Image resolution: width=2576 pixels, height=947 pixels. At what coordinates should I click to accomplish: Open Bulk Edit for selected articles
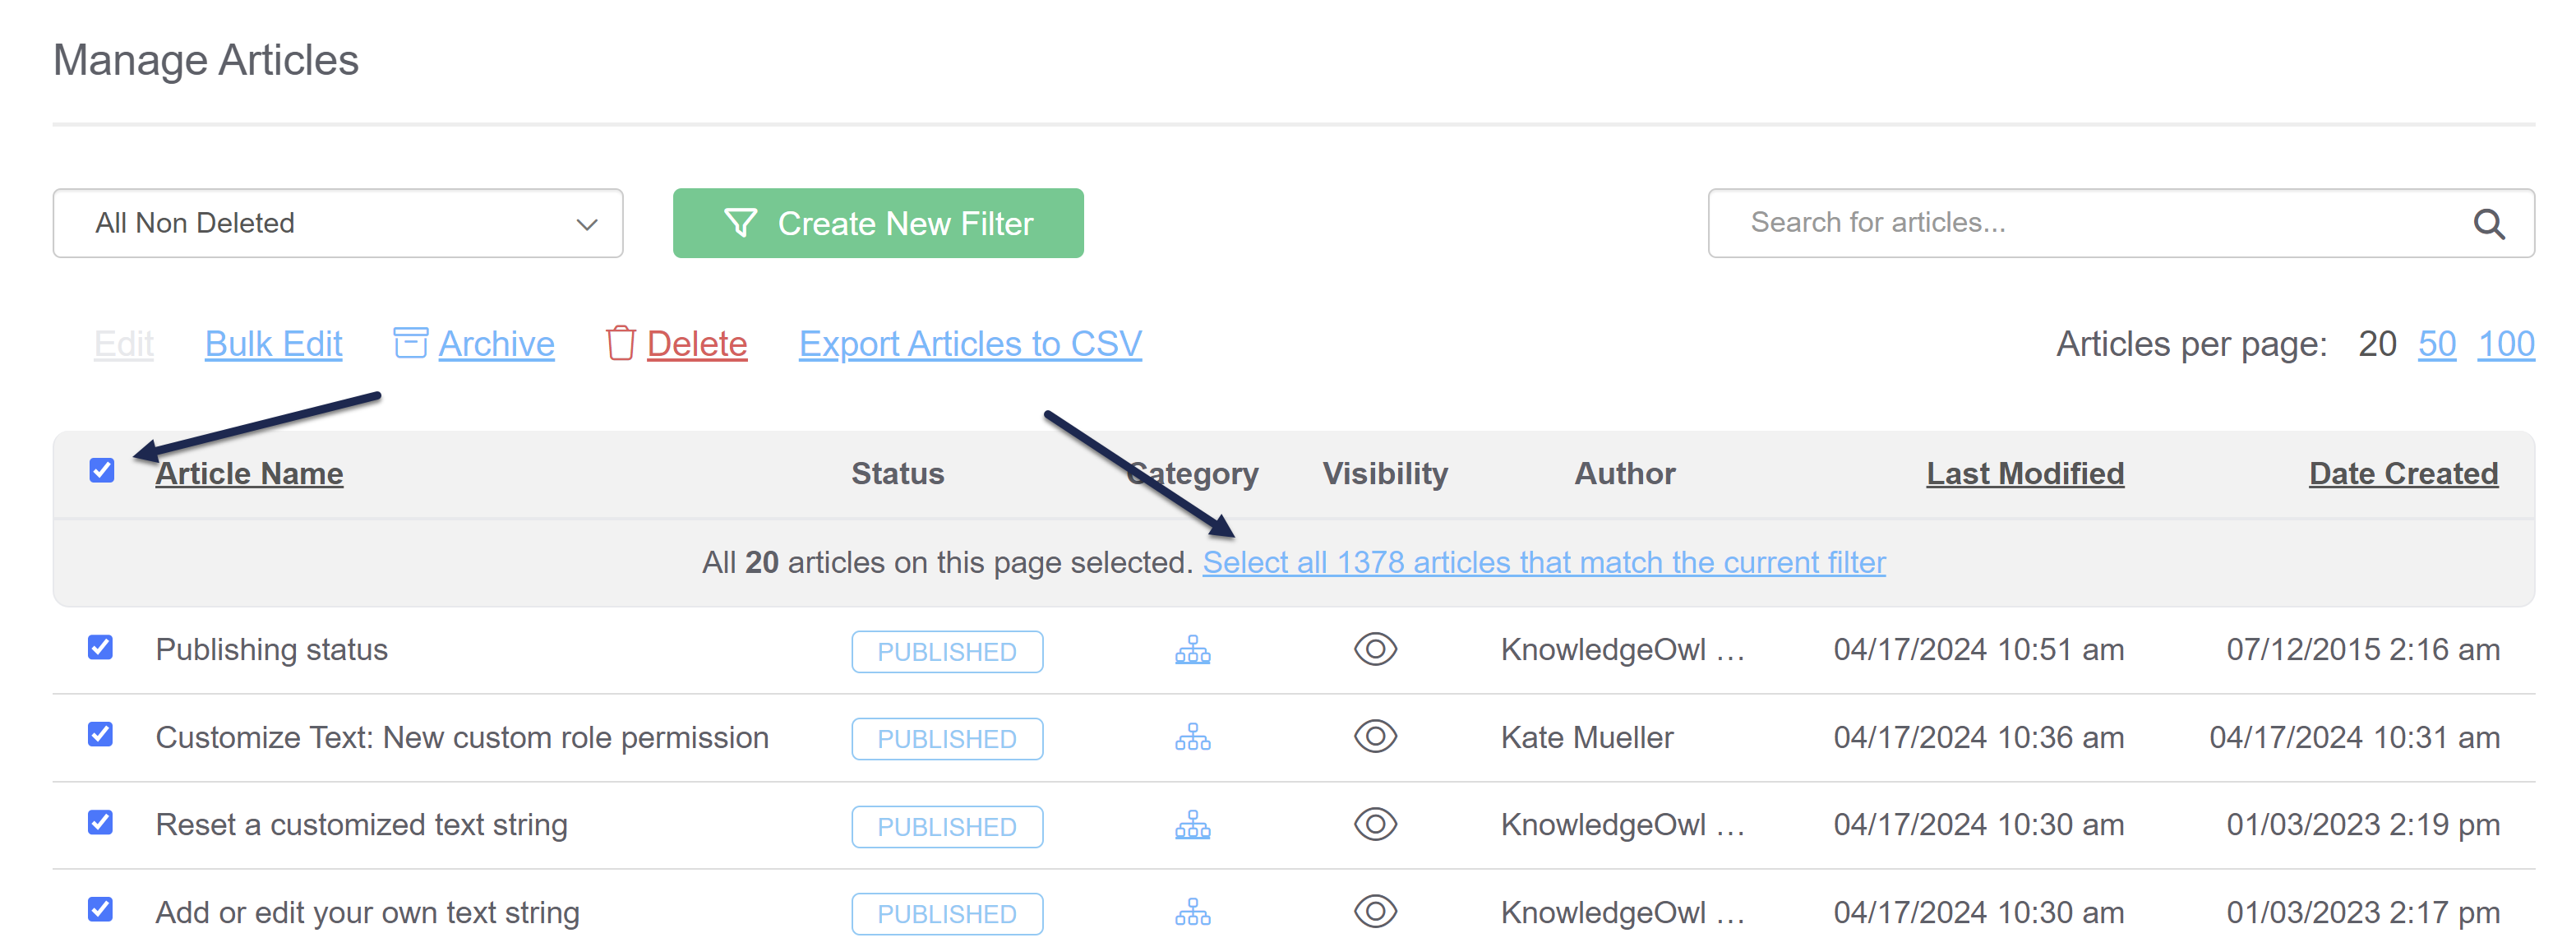(273, 344)
